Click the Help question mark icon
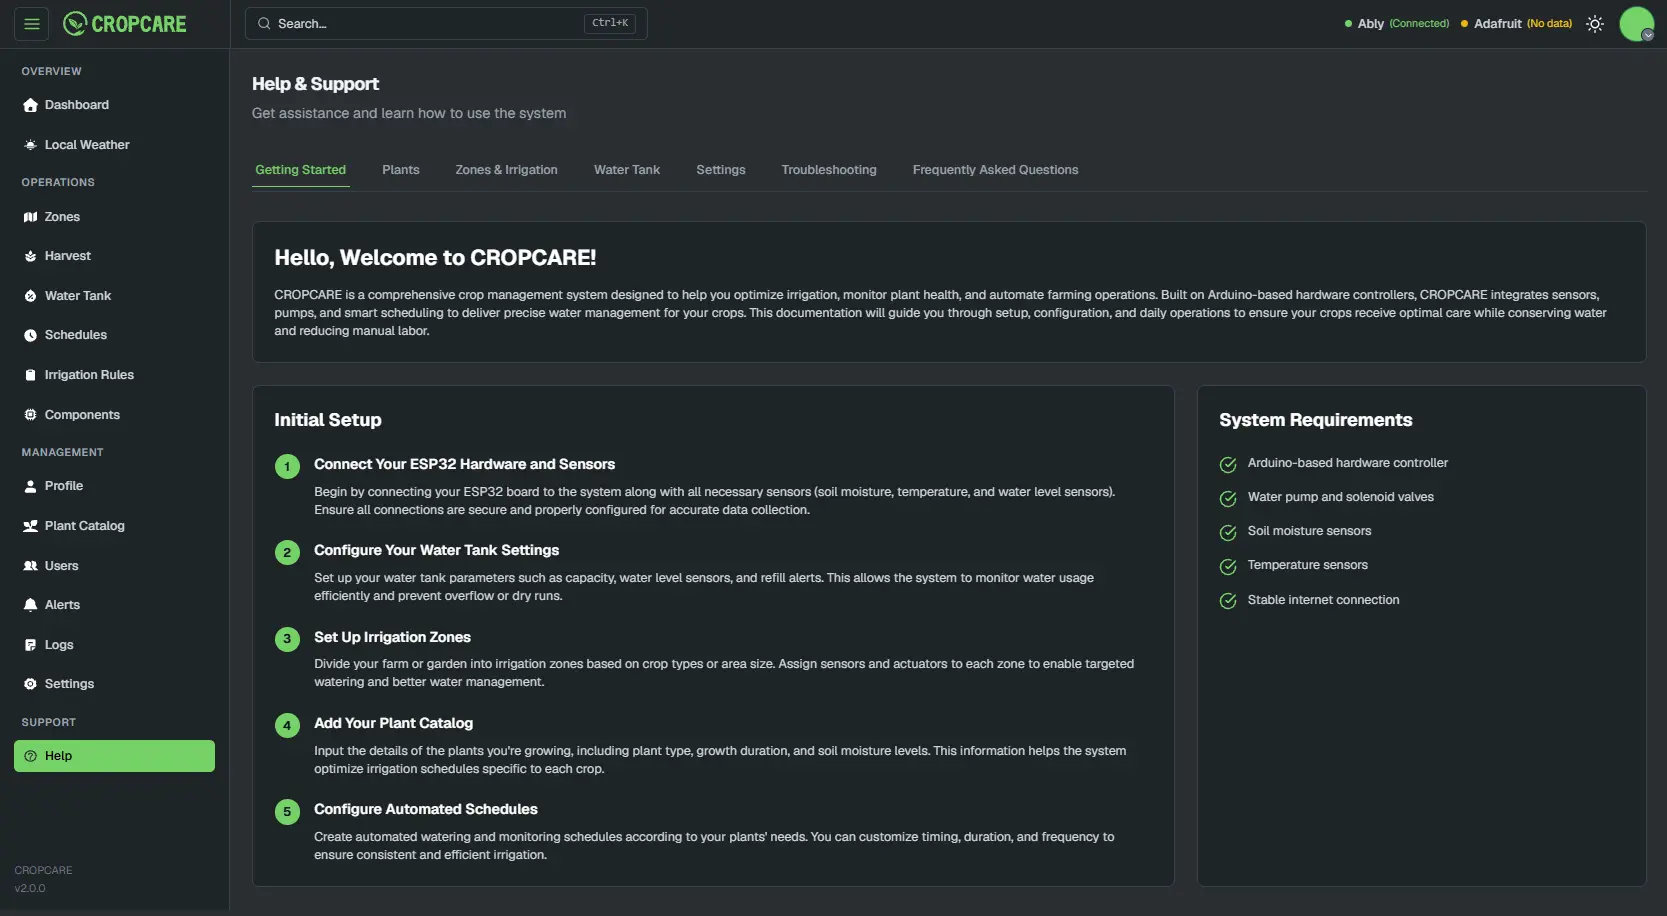The width and height of the screenshot is (1667, 916). pos(30,756)
